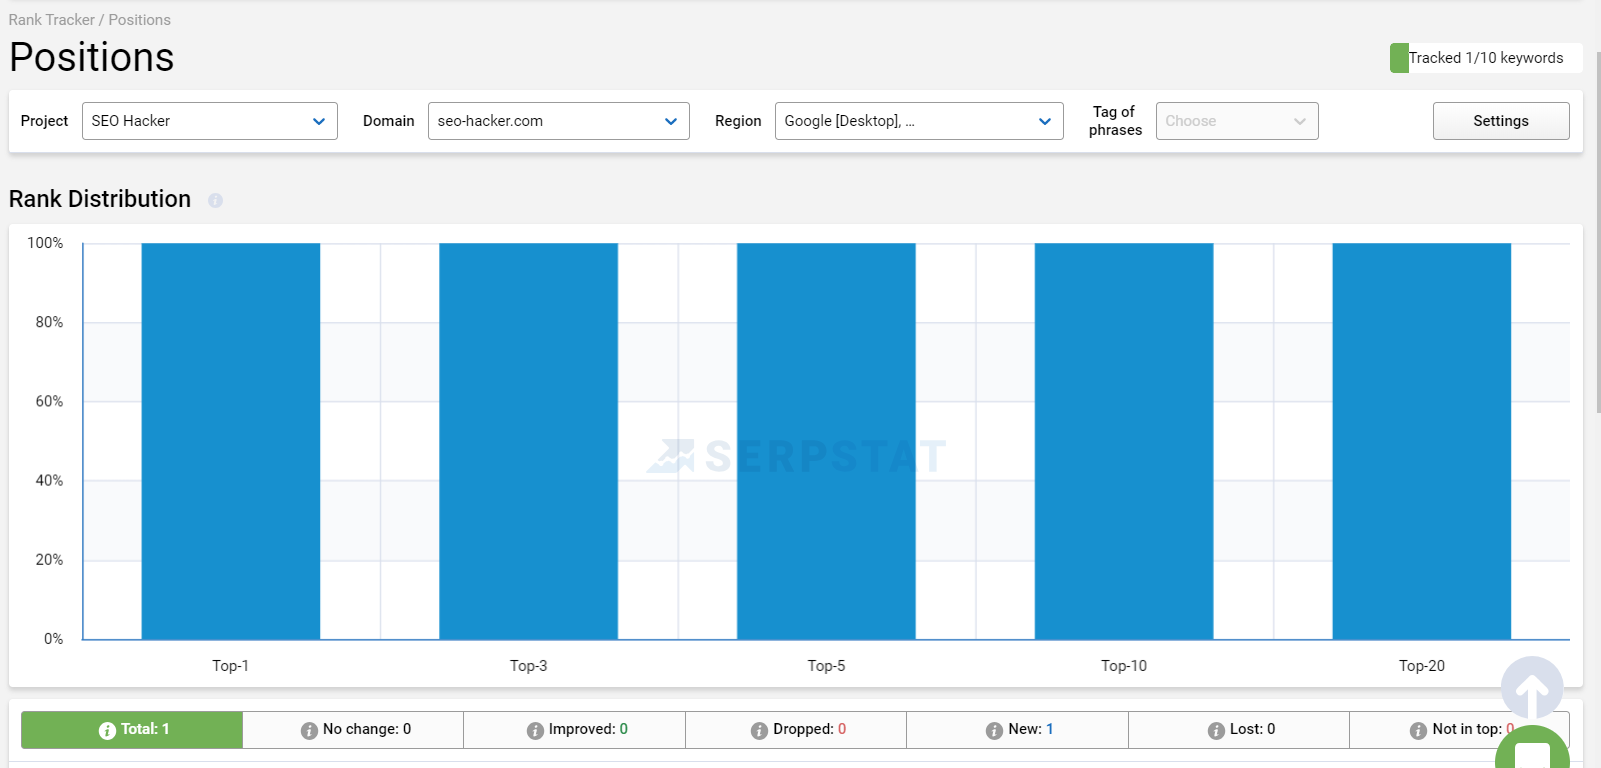Open the Region dropdown Google [Desktop]
This screenshot has height=768, width=1601.
918,121
